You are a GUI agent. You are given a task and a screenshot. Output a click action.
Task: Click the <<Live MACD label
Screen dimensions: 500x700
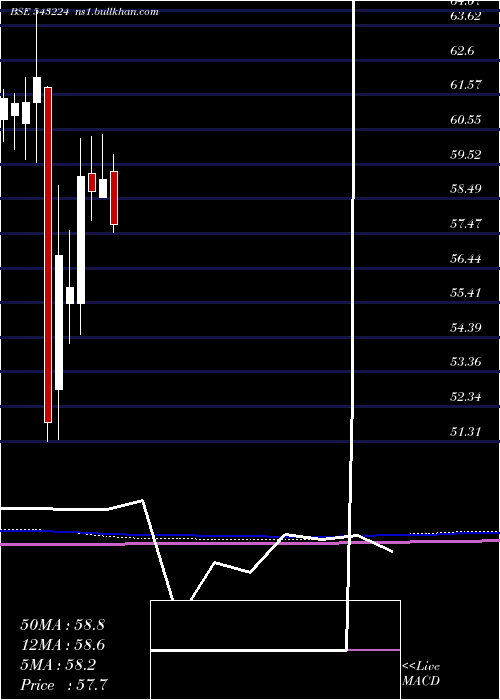[421, 674]
